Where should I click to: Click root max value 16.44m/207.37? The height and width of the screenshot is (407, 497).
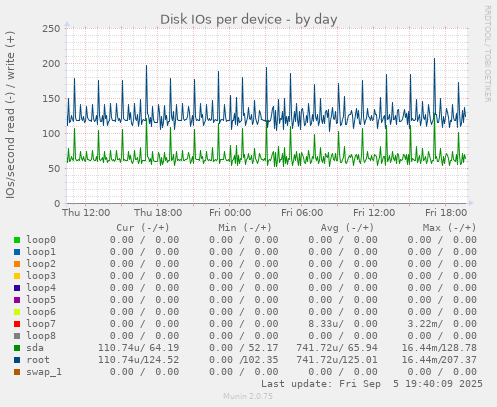coord(439,360)
